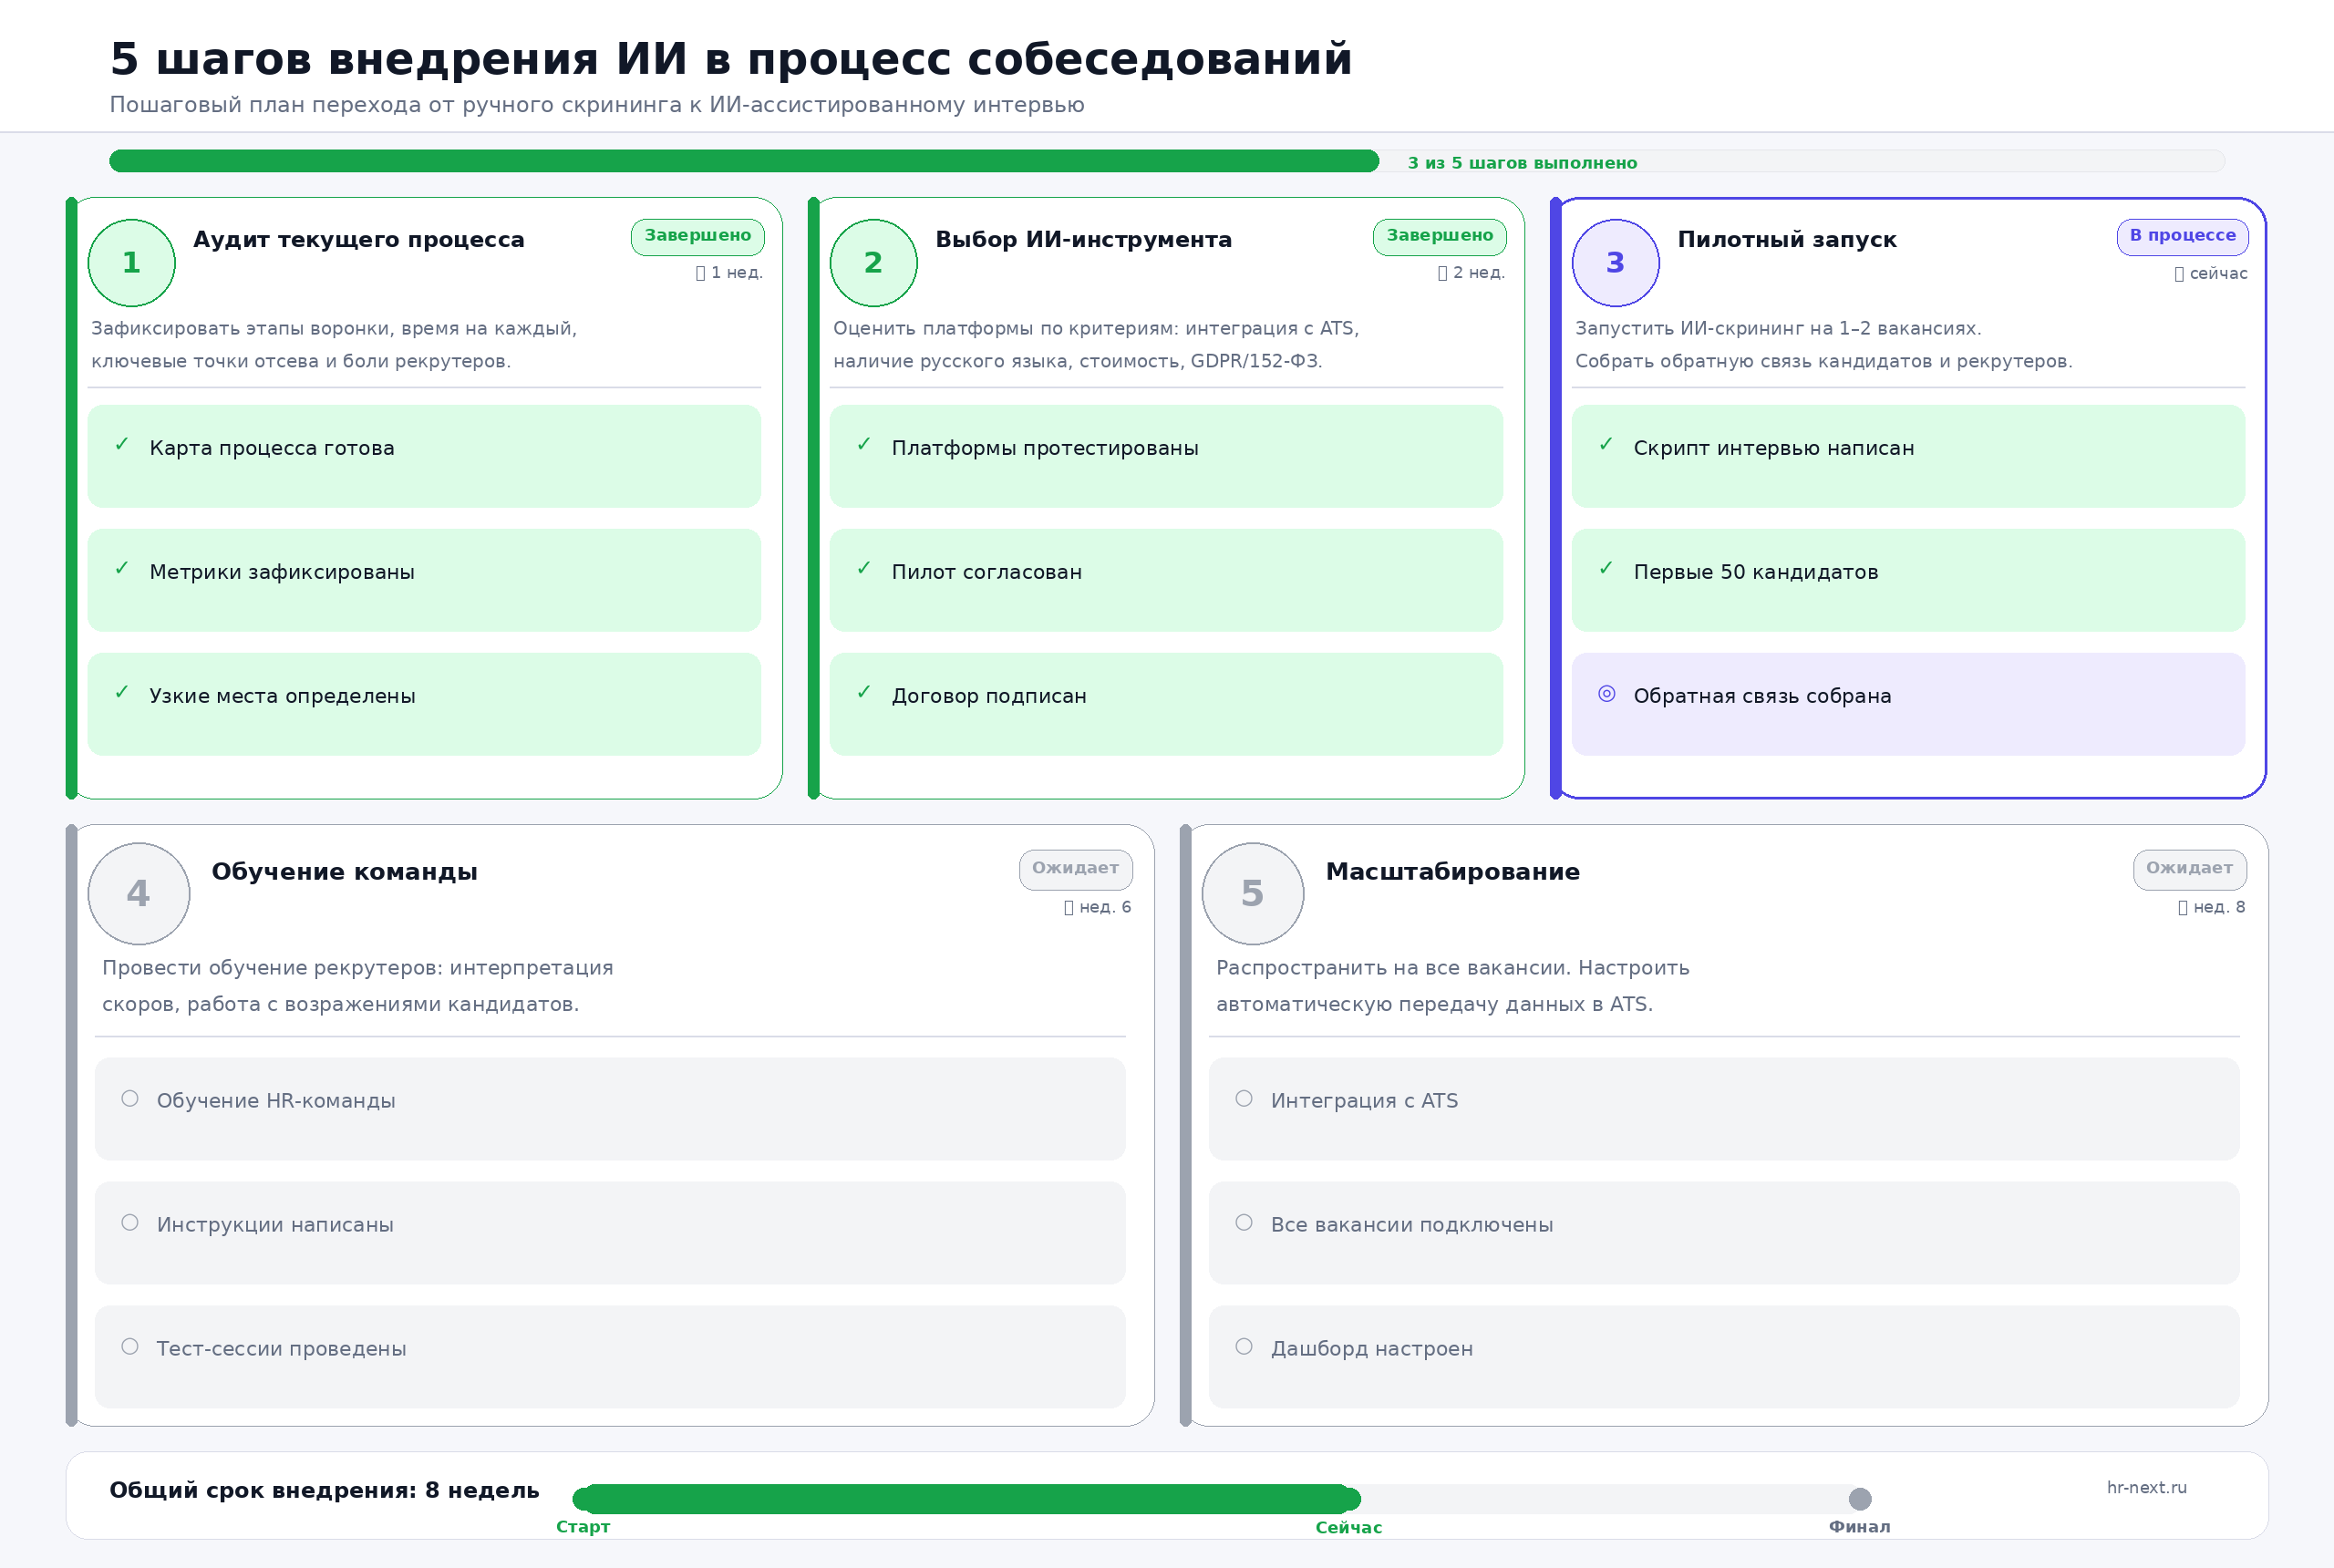Viewport: 2334px width, 1568px height.
Task: Click checkmark next to Платформы протестированы
Action: click(x=864, y=444)
